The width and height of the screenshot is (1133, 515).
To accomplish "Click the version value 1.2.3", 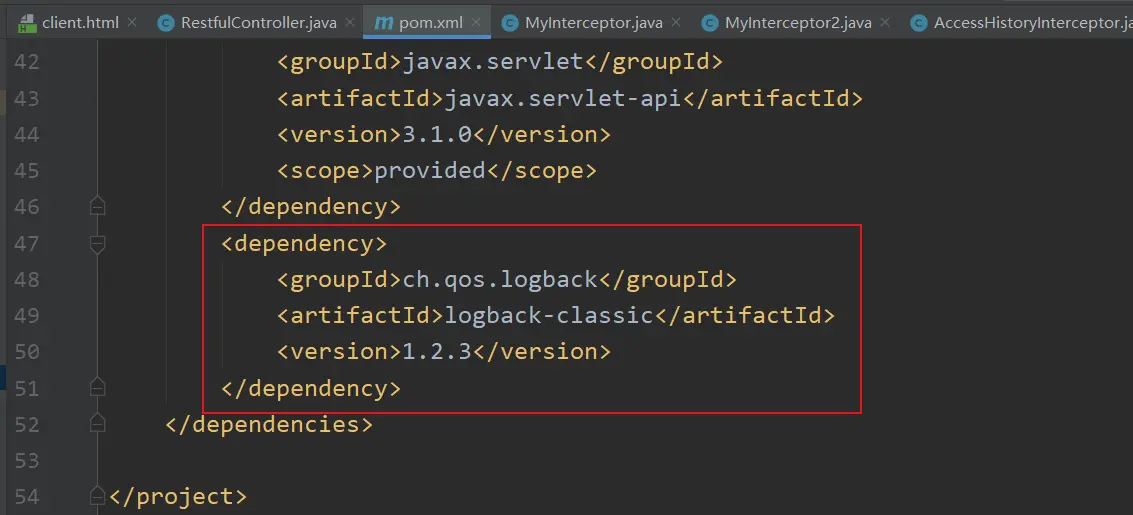I will point(436,352).
